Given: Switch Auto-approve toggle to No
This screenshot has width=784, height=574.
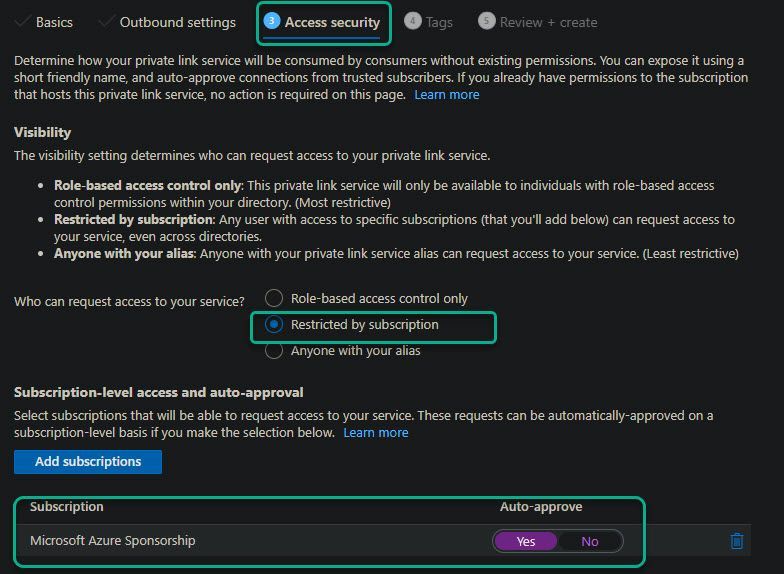Looking at the screenshot, I should (x=590, y=541).
